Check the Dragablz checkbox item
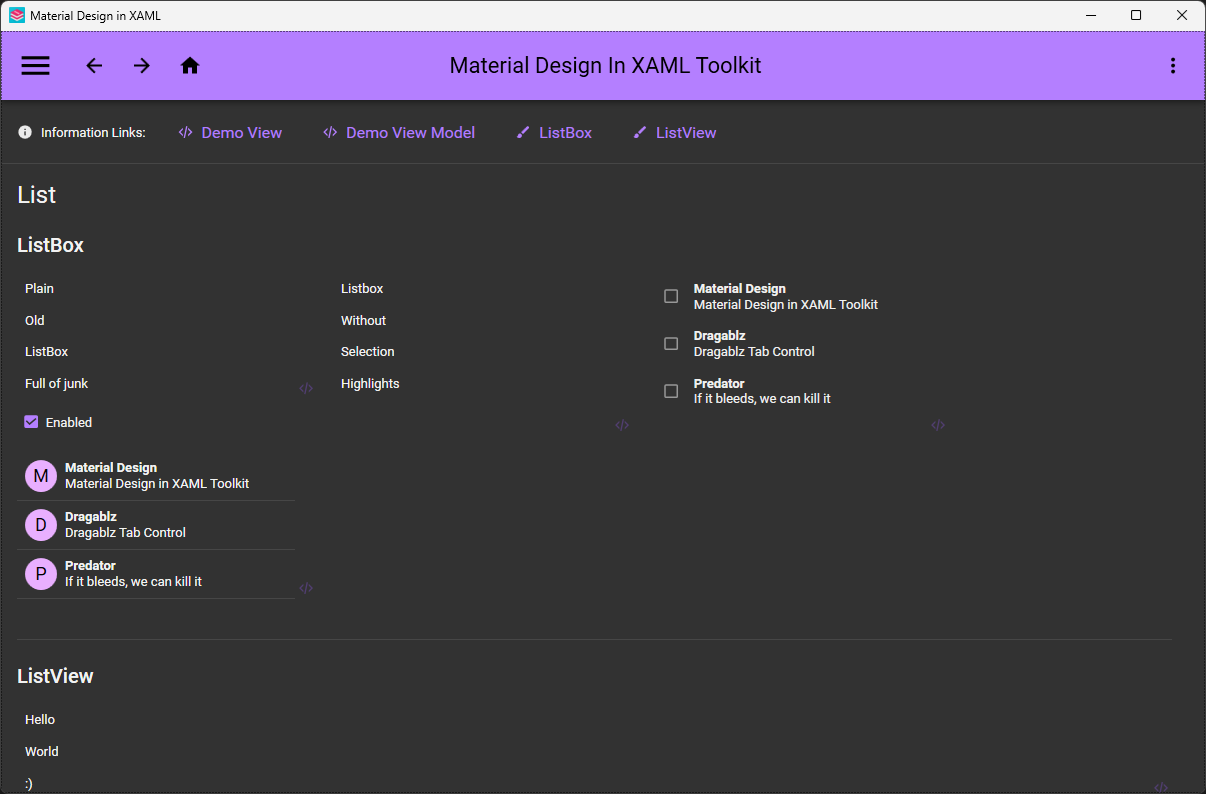Image resolution: width=1206 pixels, height=794 pixels. click(x=671, y=343)
